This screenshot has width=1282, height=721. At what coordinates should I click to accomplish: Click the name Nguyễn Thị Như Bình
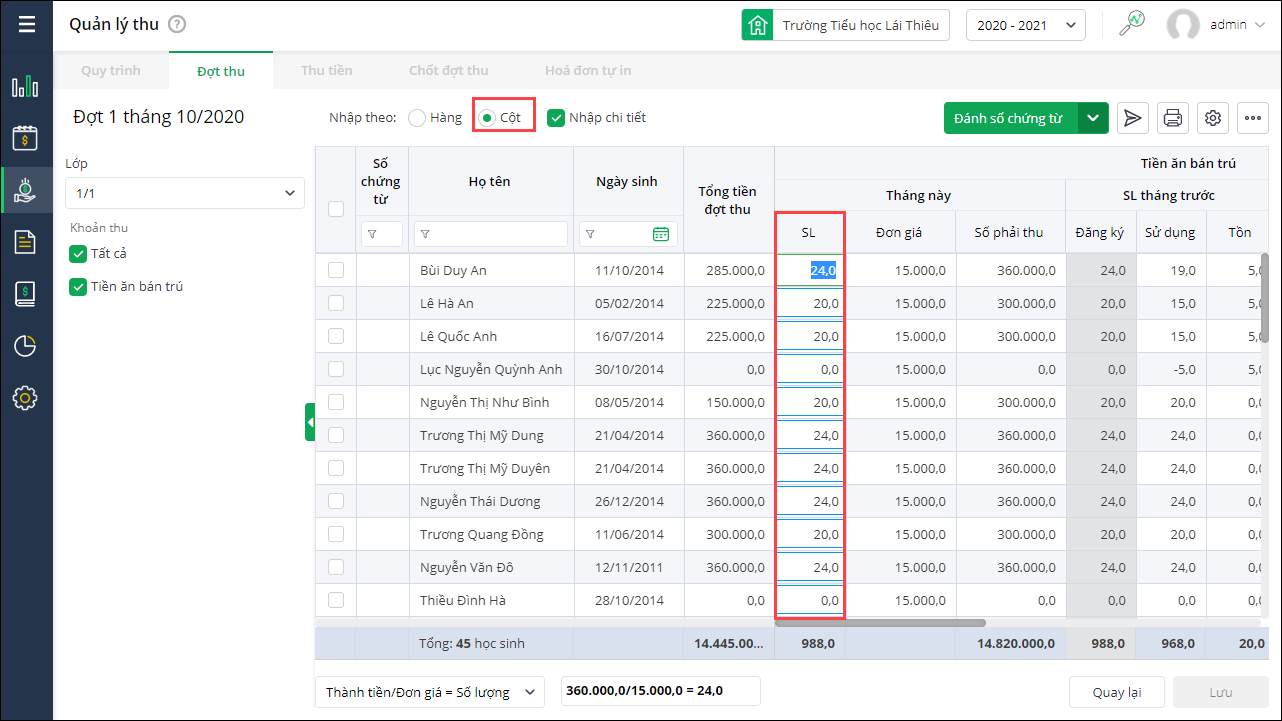point(485,402)
